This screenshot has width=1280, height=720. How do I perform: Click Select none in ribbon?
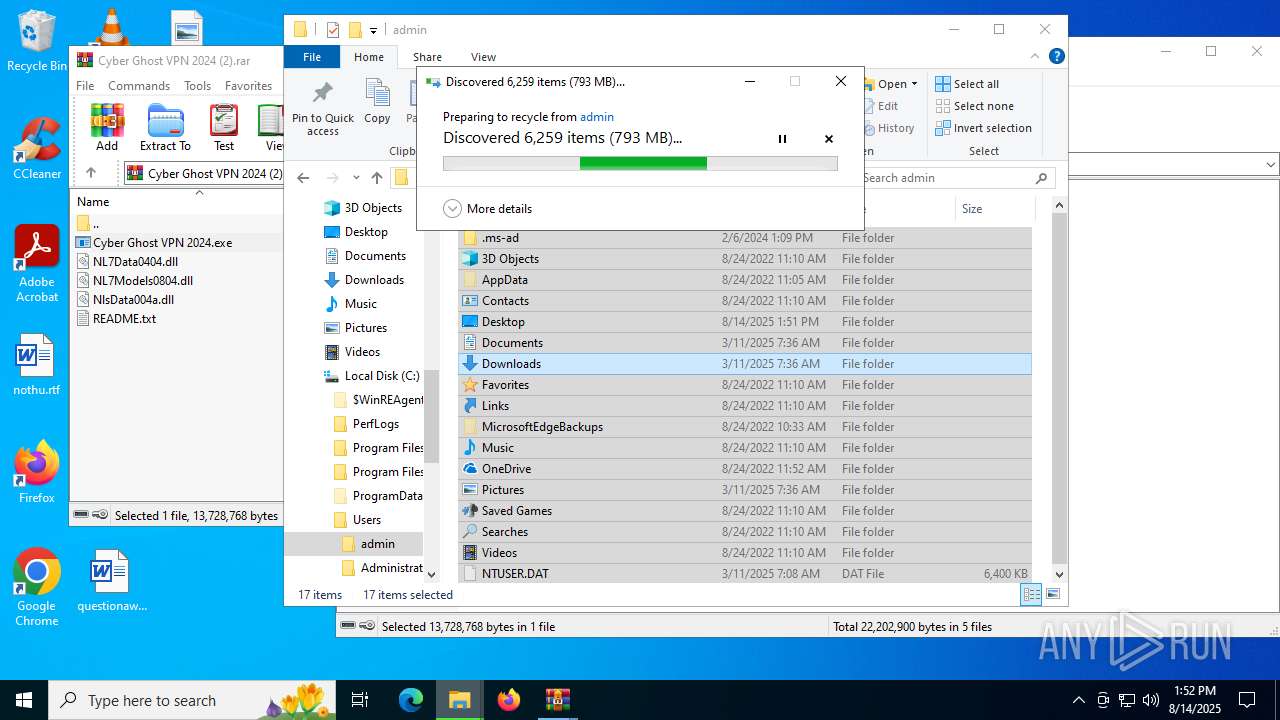click(x=975, y=106)
